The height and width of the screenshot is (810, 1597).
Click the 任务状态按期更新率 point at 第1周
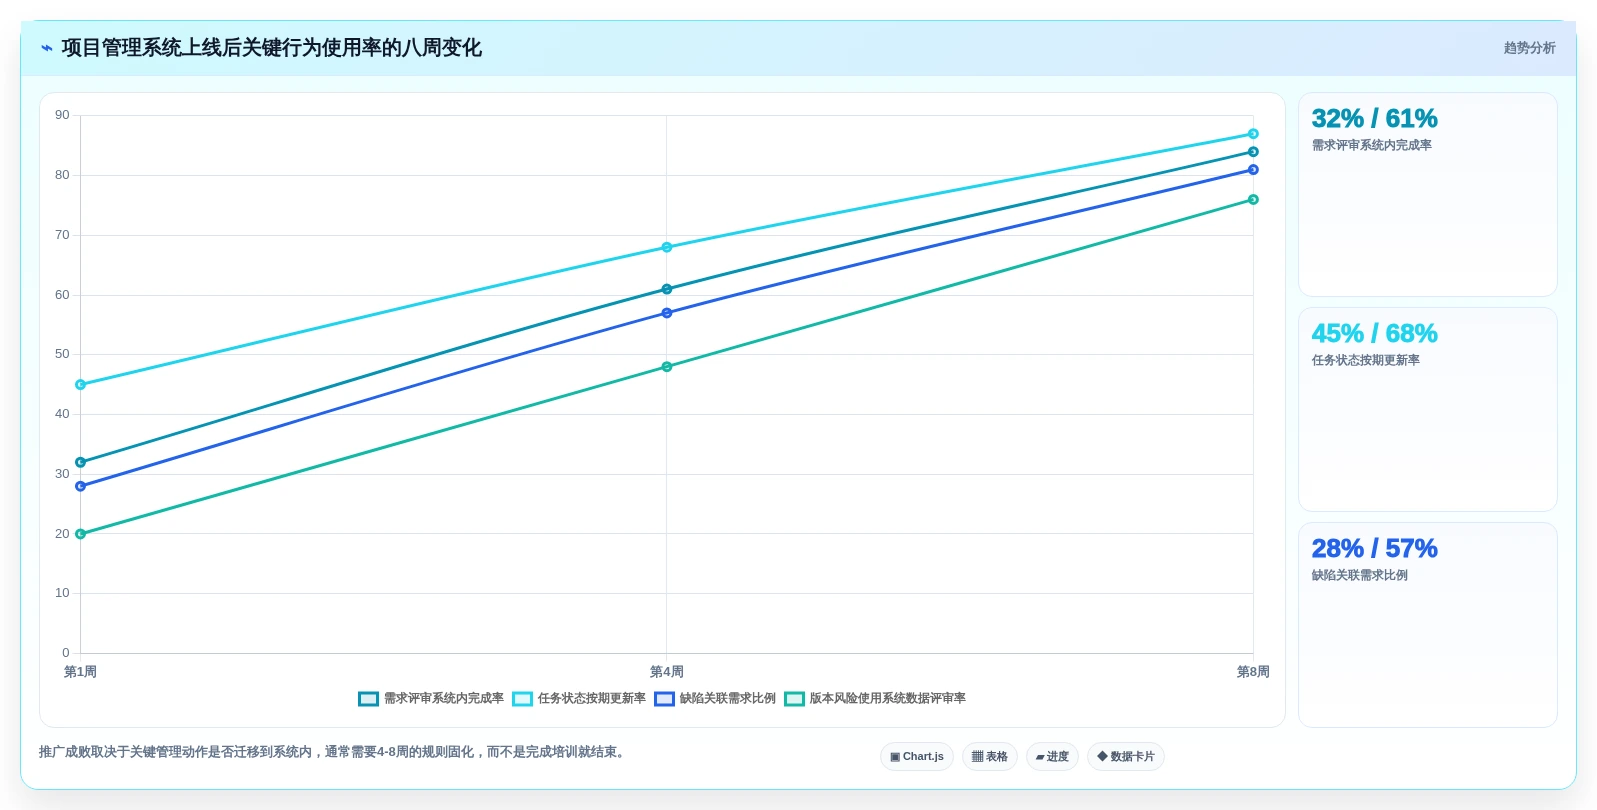pos(81,385)
